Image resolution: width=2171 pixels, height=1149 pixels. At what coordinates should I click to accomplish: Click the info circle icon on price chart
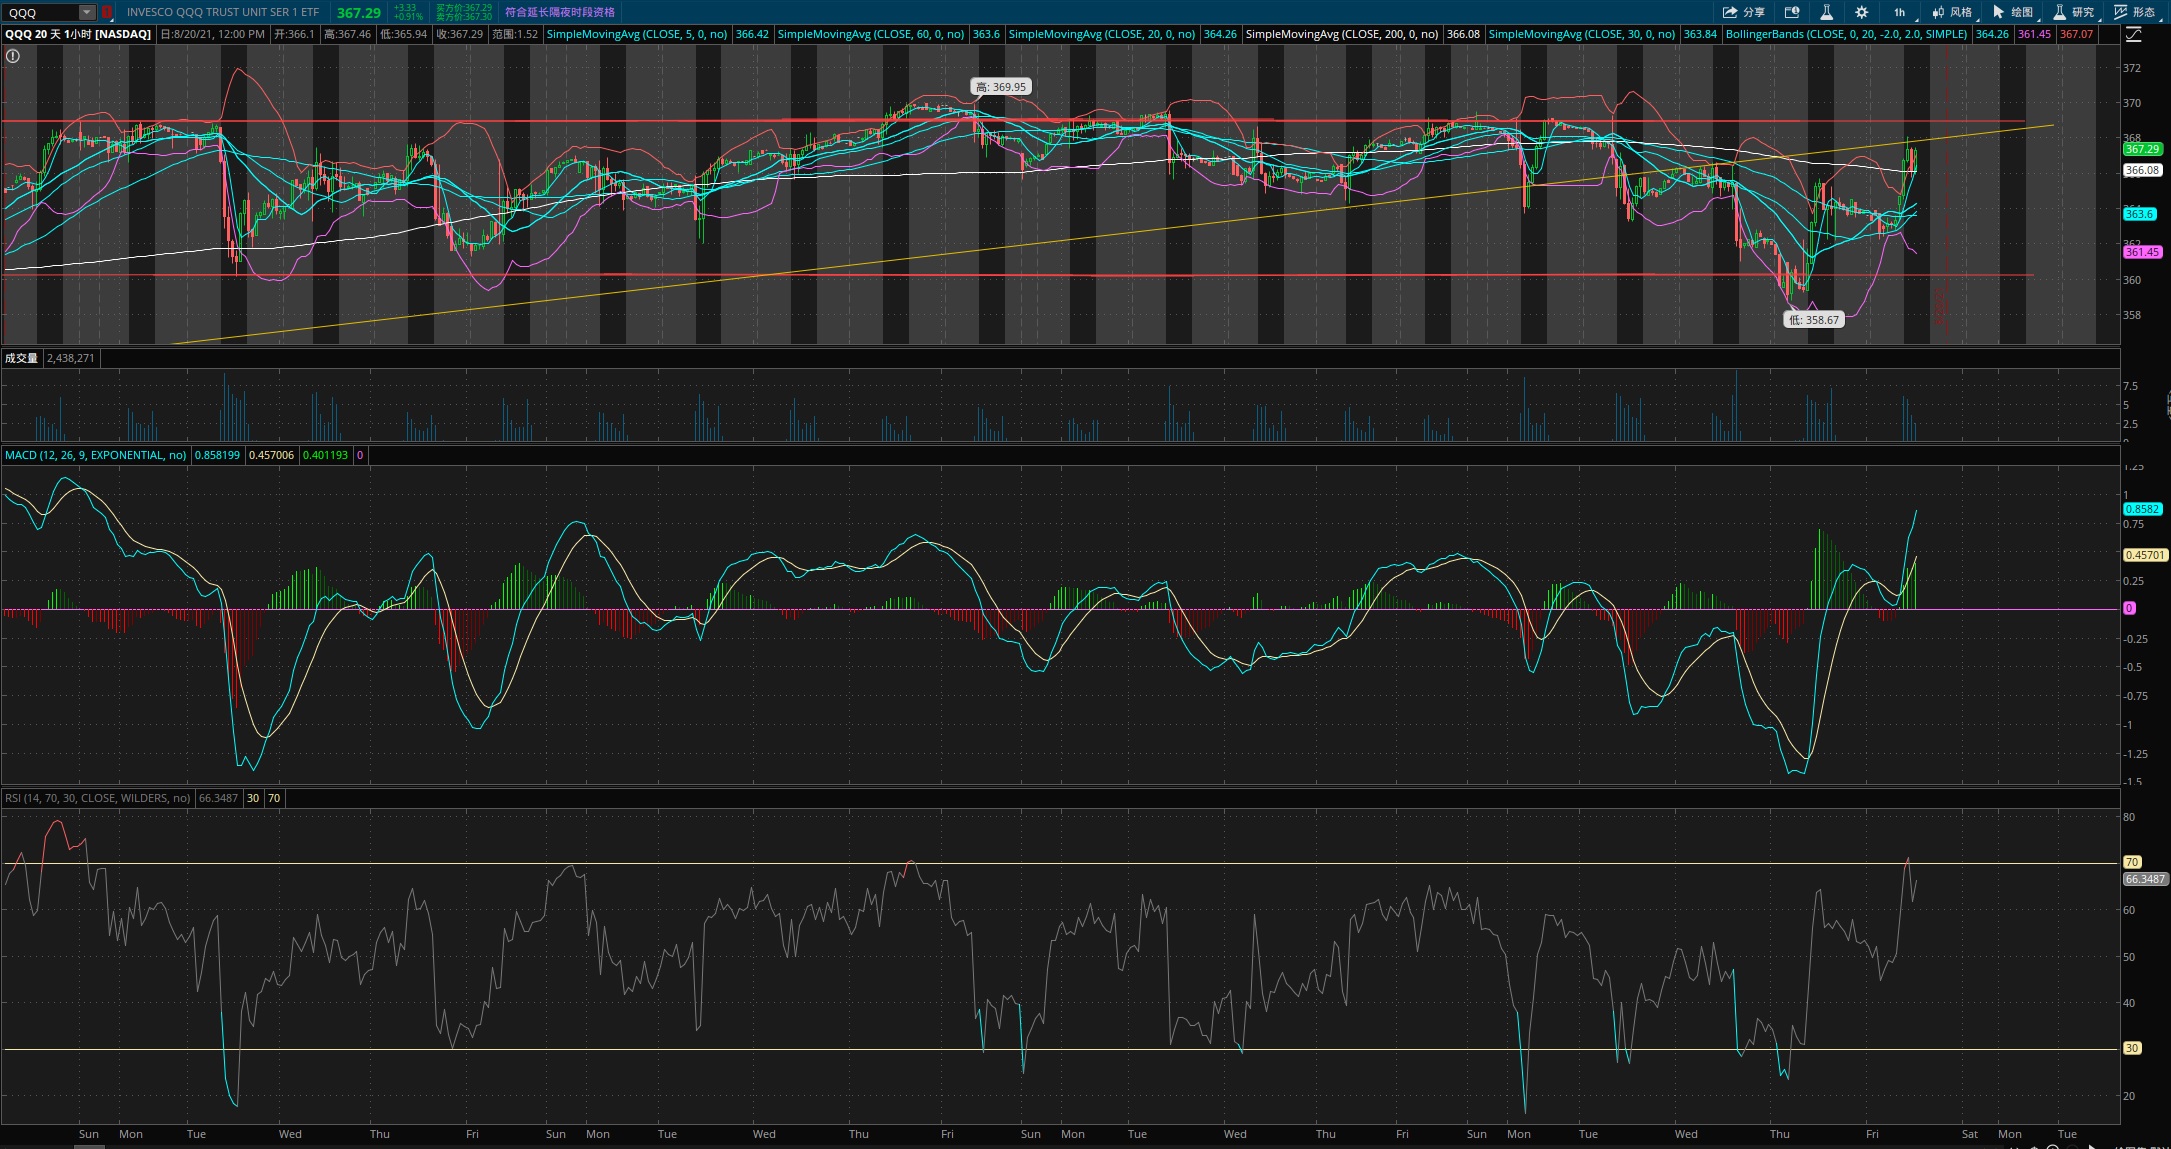tap(13, 56)
